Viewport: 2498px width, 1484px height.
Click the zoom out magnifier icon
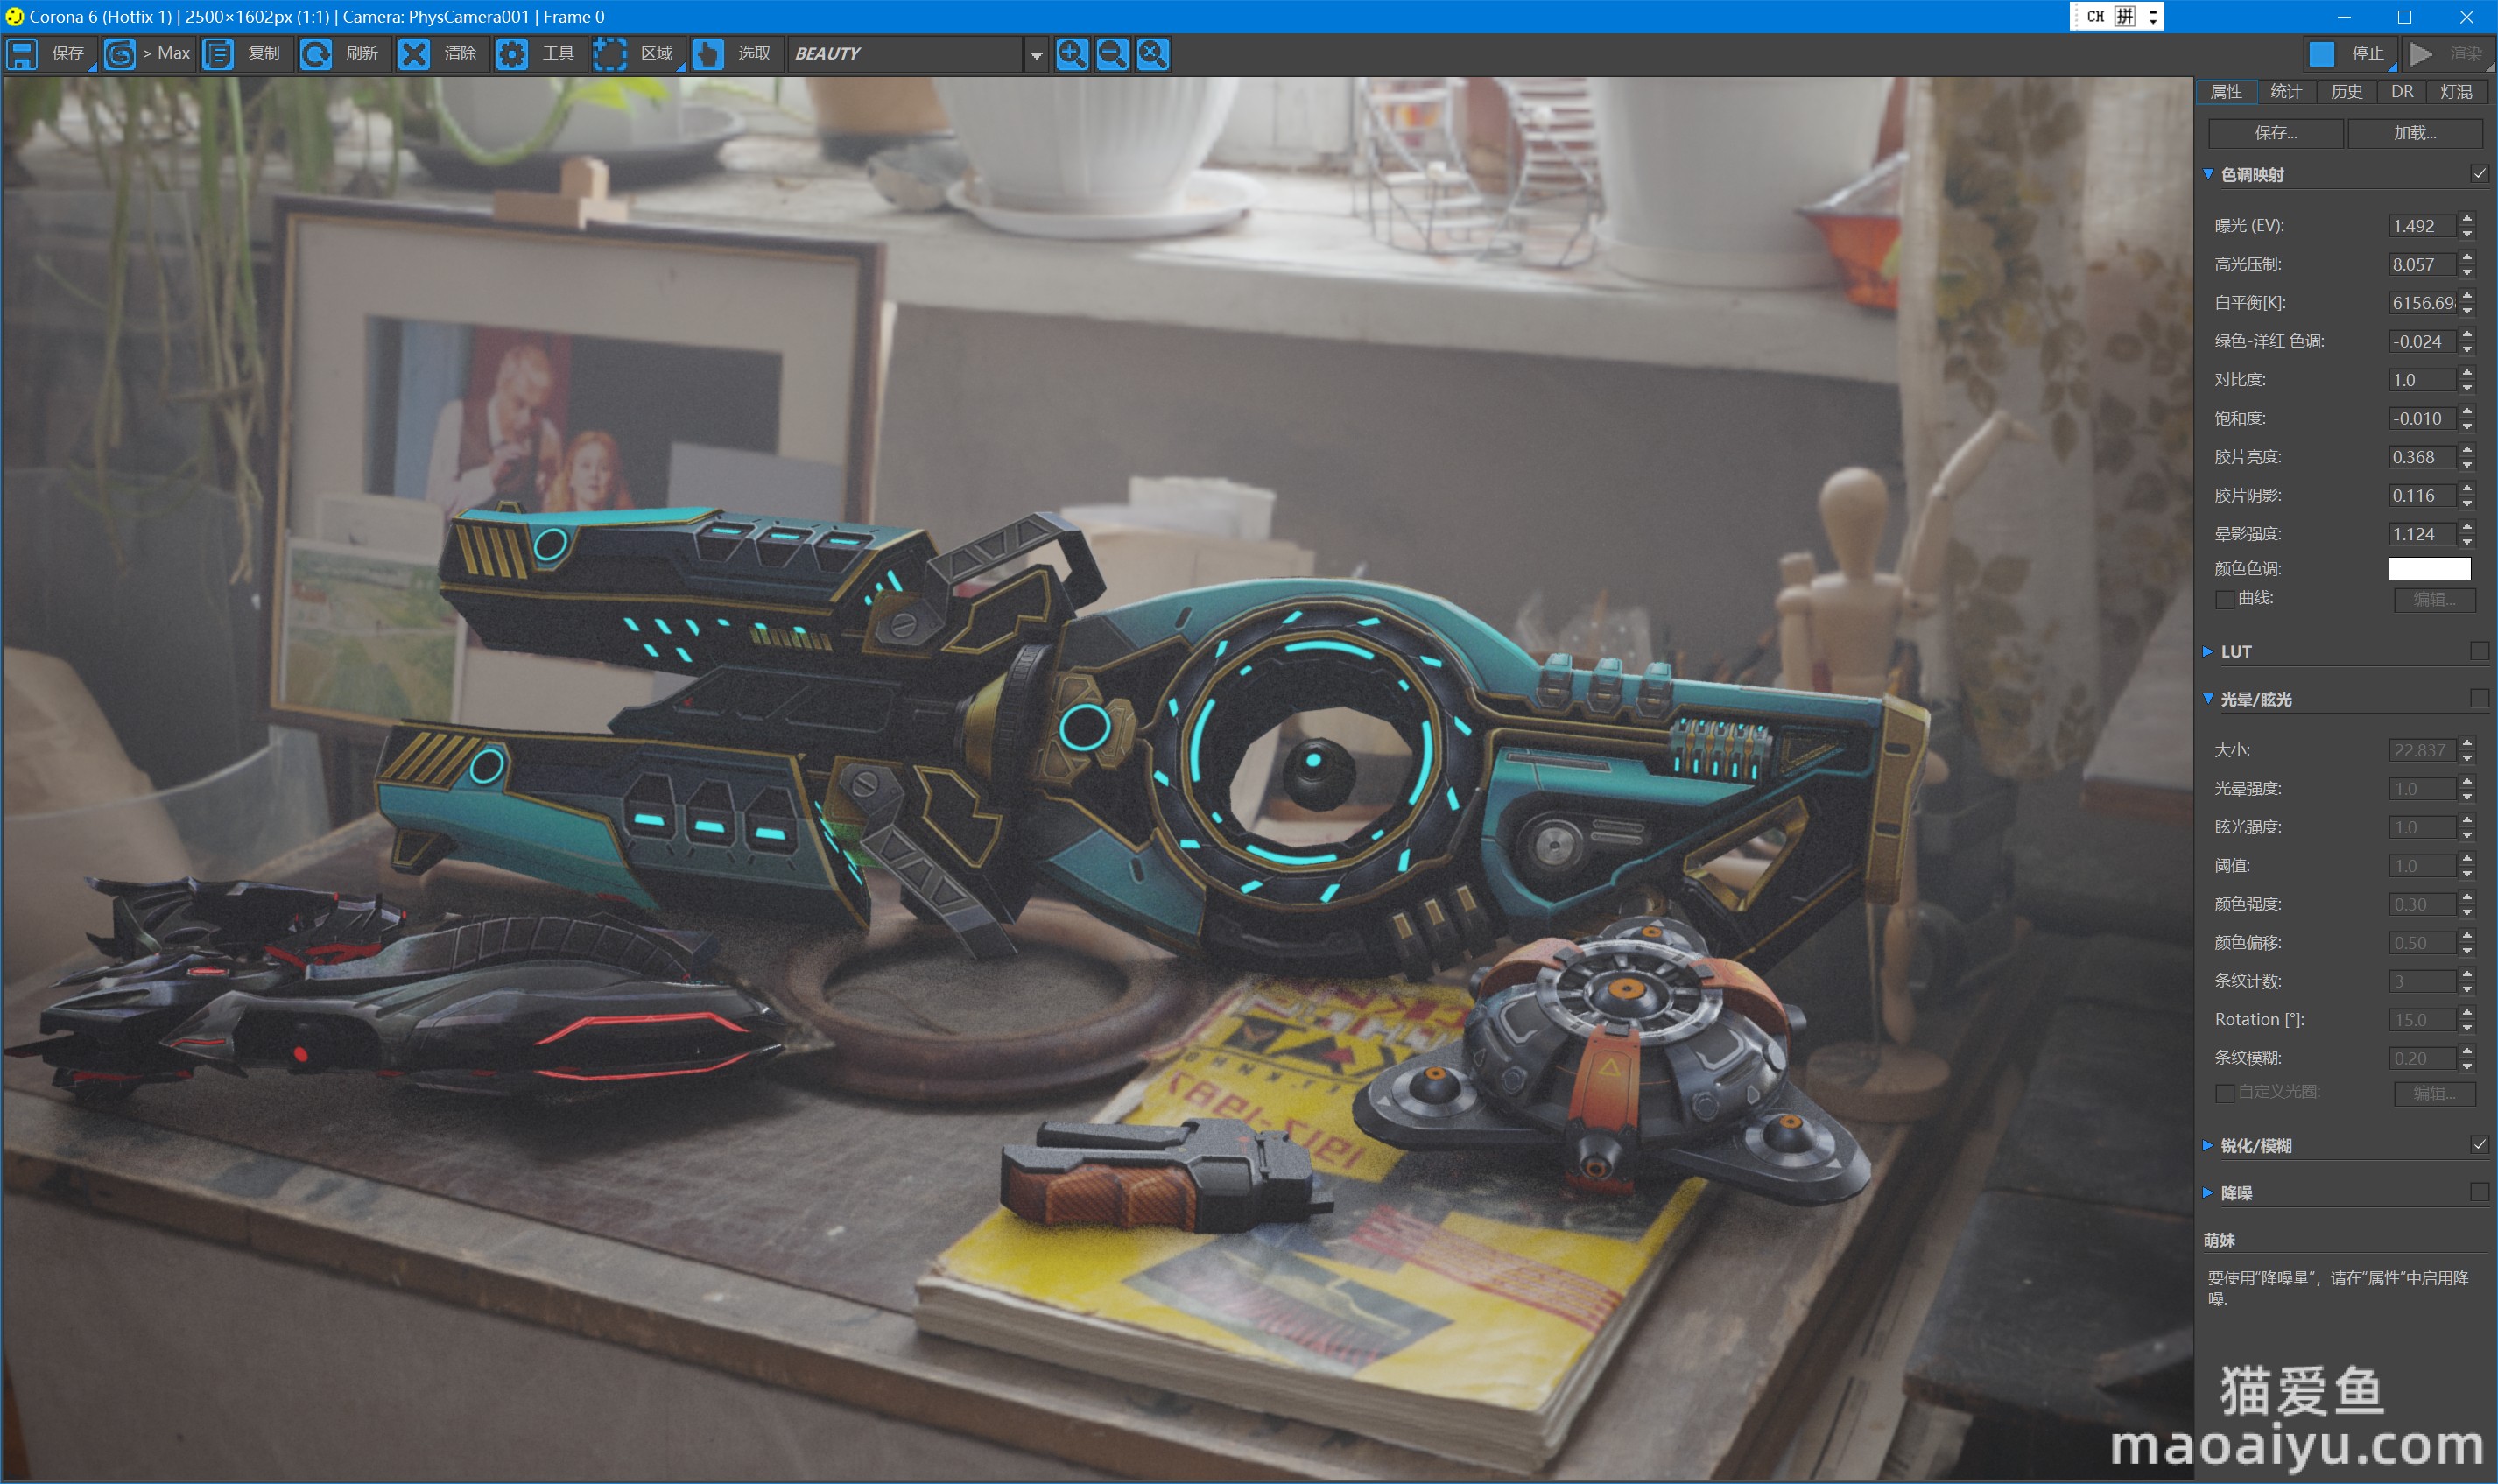(1112, 54)
